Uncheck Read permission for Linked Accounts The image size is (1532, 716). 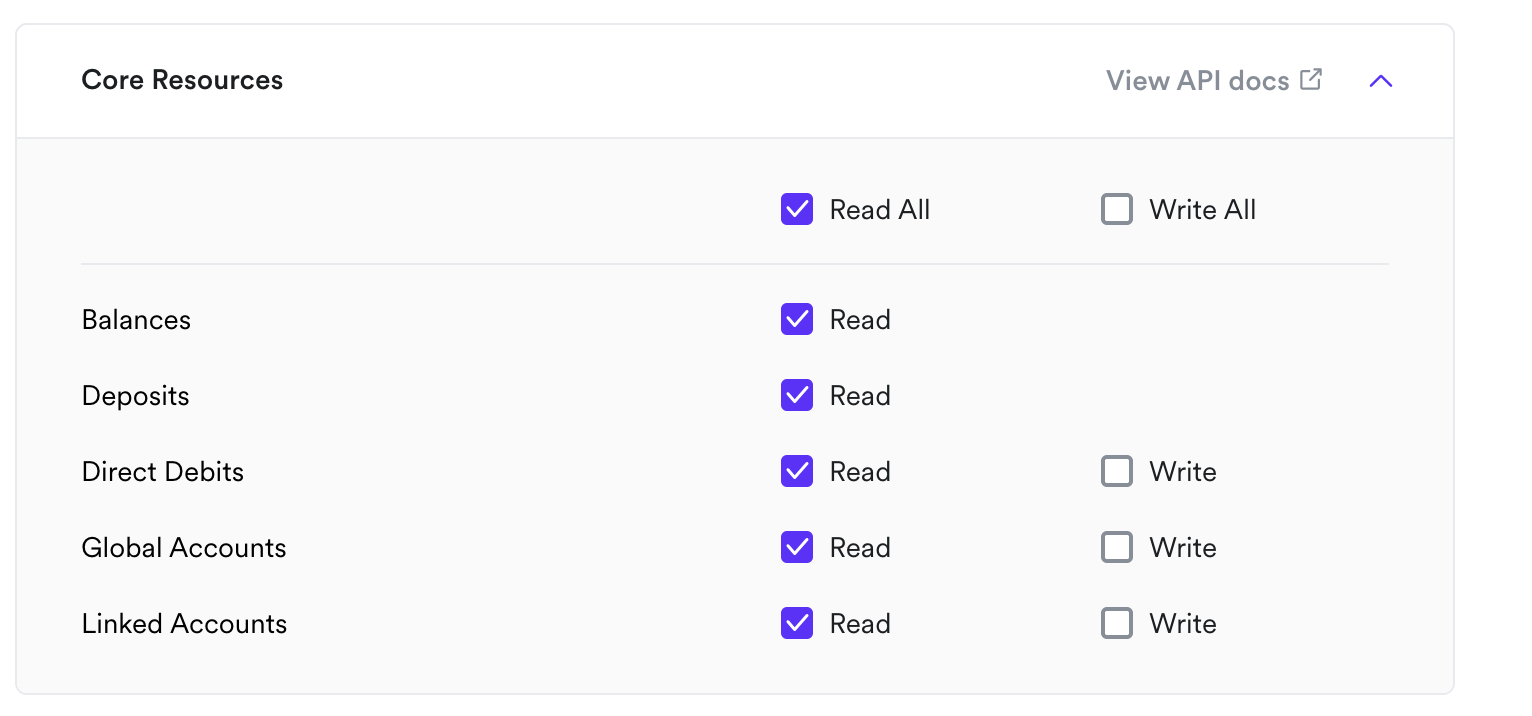point(797,624)
